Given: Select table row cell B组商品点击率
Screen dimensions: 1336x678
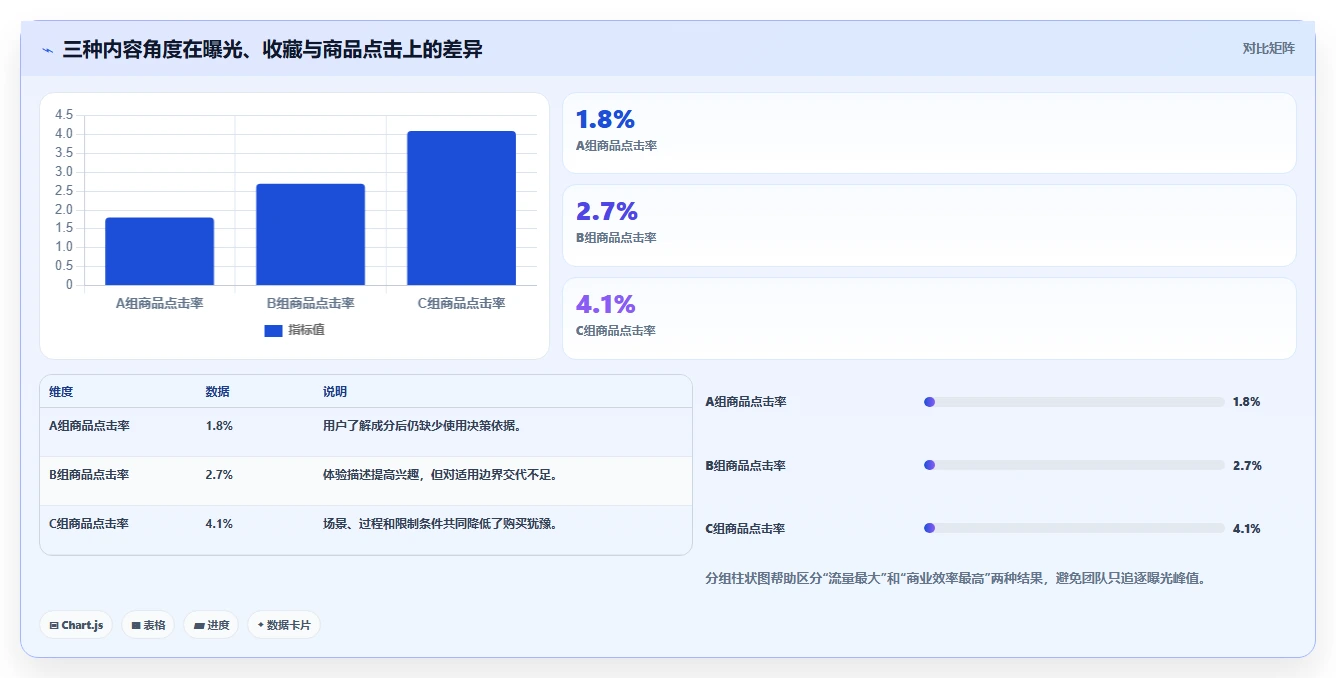Looking at the screenshot, I should [x=89, y=474].
